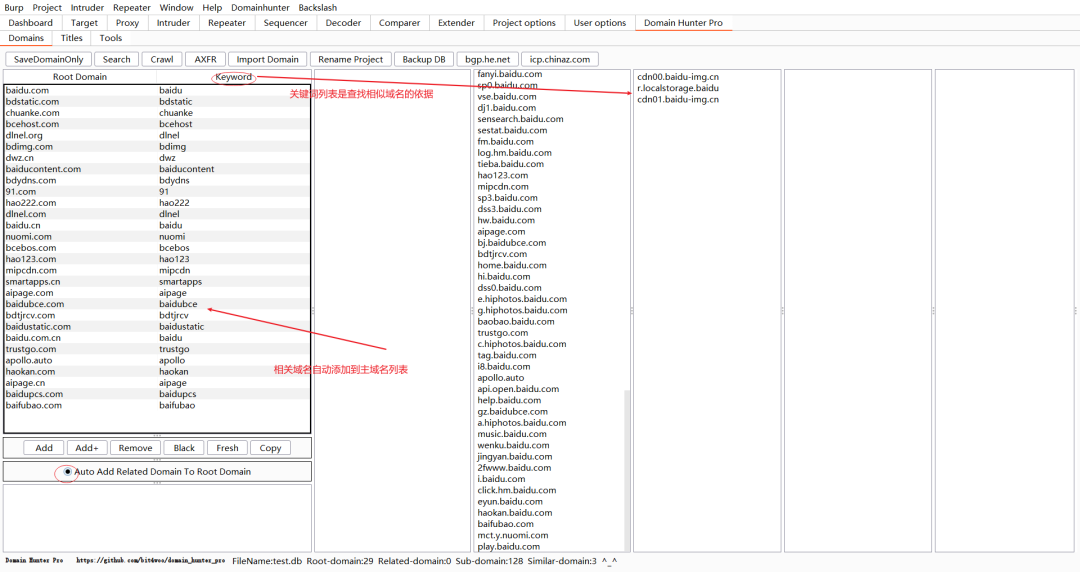Image resolution: width=1080 pixels, height=572 pixels.
Task: Click the AXFR button
Action: pyautogui.click(x=205, y=59)
